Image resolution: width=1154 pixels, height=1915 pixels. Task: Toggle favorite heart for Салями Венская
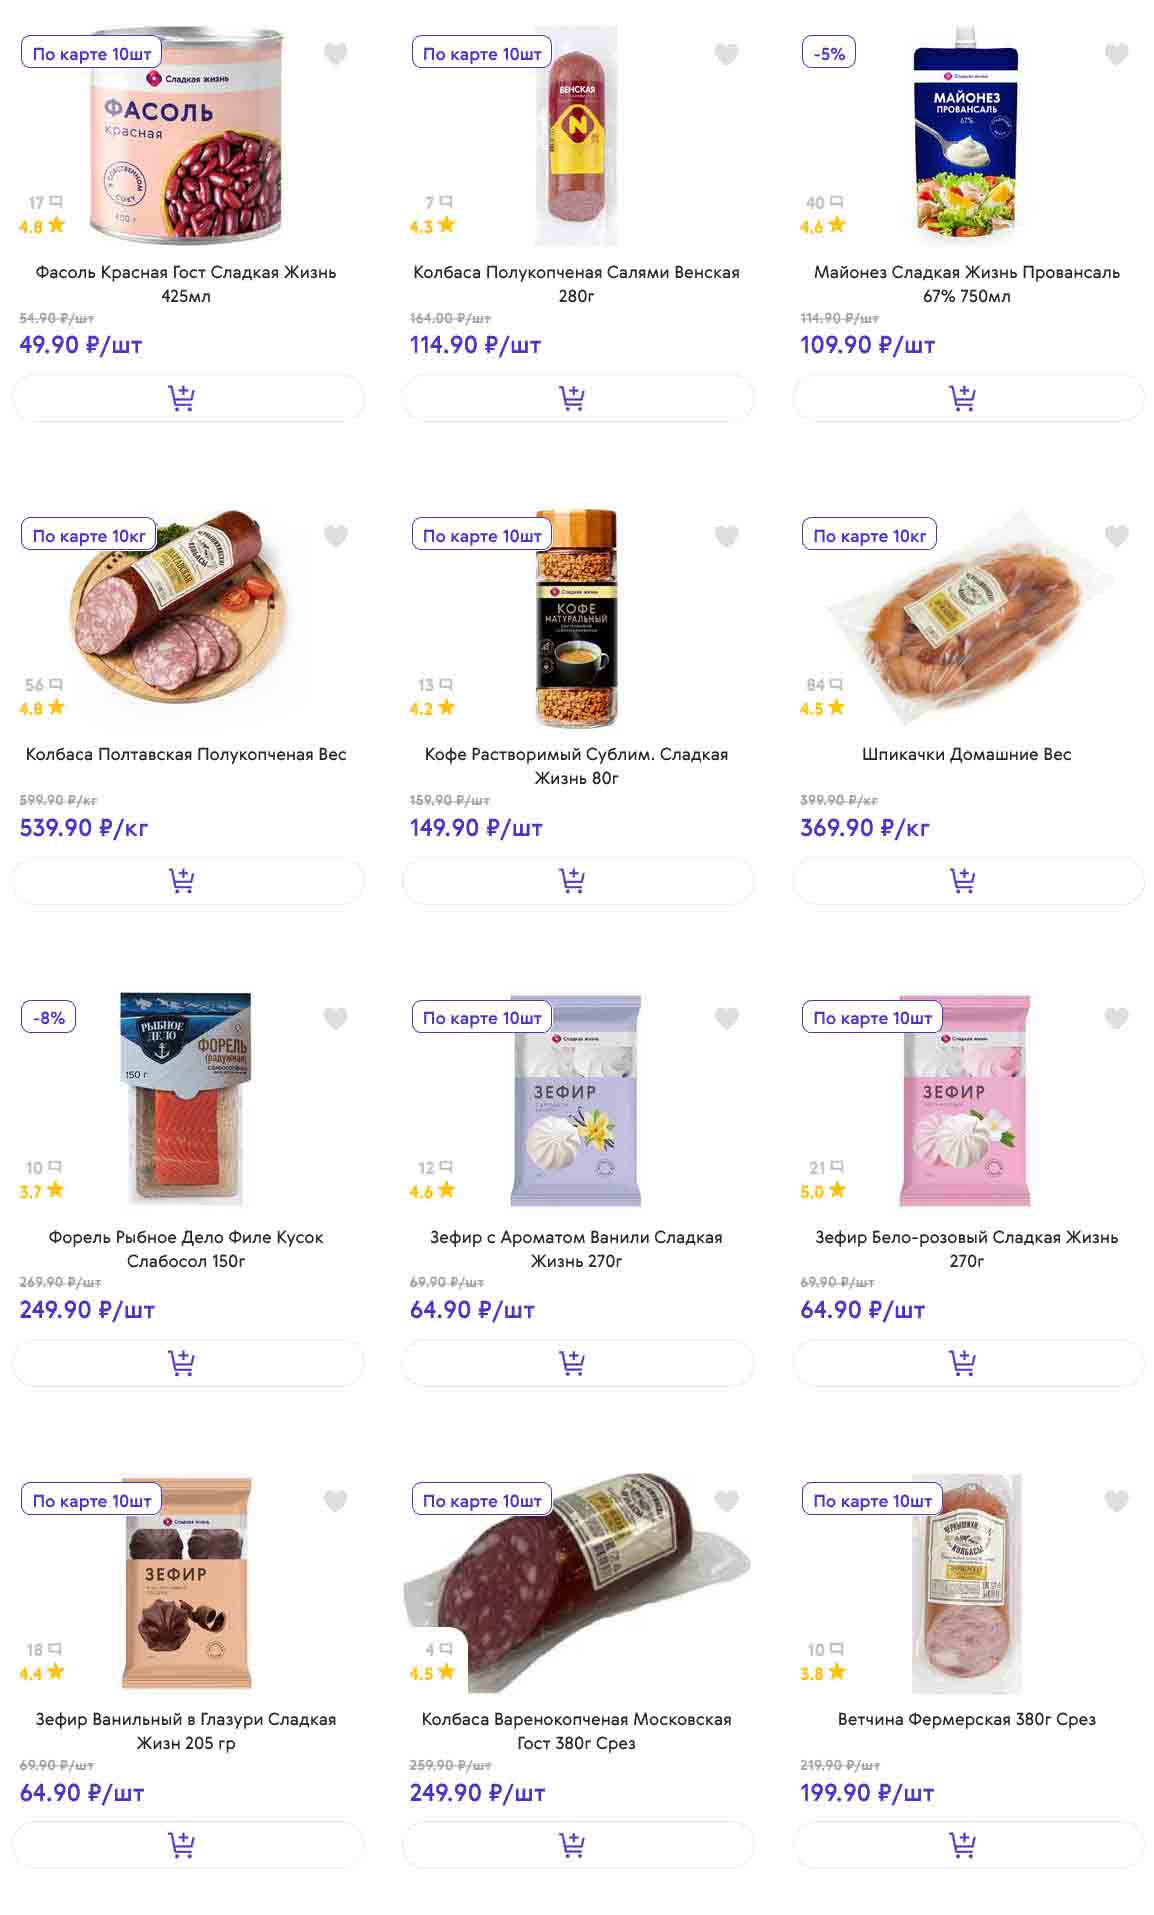(727, 54)
